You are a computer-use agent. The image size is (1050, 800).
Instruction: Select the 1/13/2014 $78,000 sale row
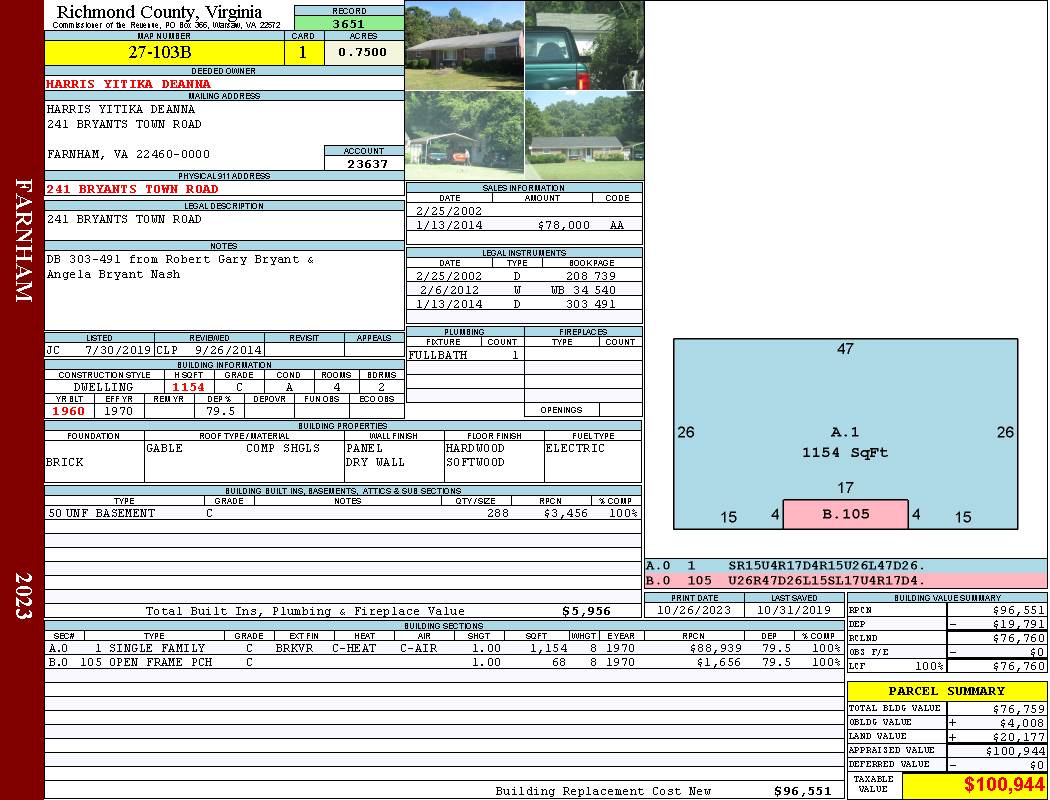[523, 226]
